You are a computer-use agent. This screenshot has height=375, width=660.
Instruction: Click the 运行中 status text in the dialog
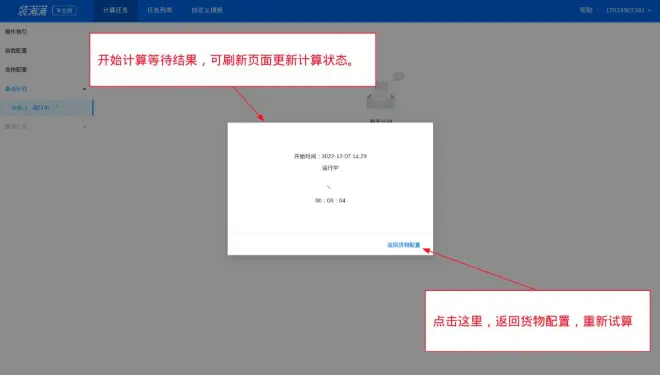(330, 168)
